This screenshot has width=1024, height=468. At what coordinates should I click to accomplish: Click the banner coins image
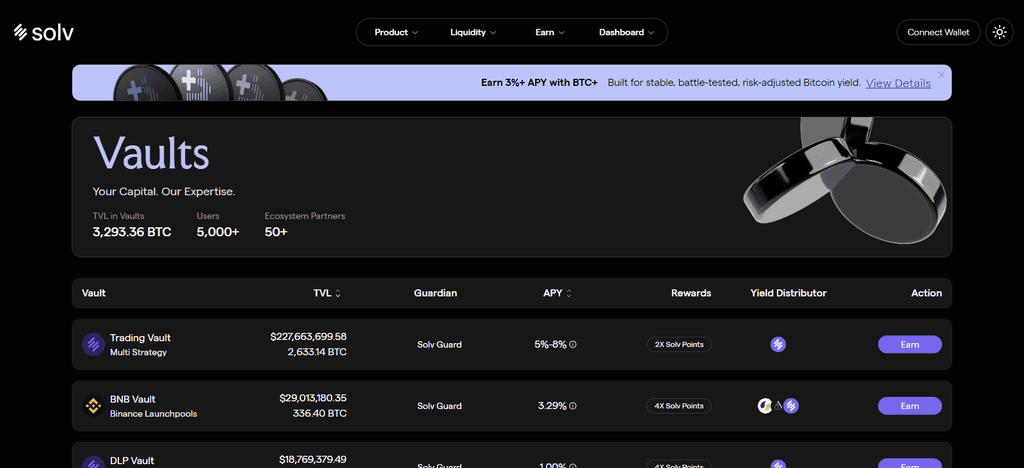click(221, 82)
